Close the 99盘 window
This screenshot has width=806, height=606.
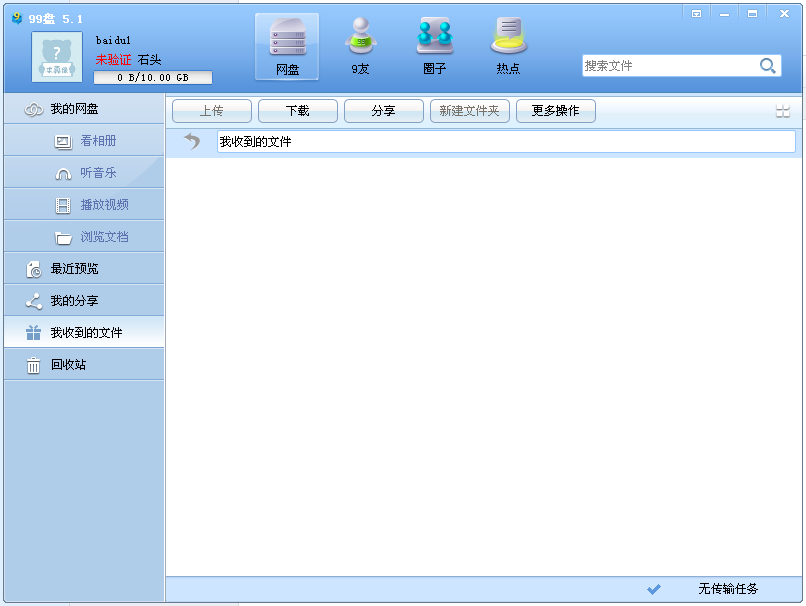(784, 14)
